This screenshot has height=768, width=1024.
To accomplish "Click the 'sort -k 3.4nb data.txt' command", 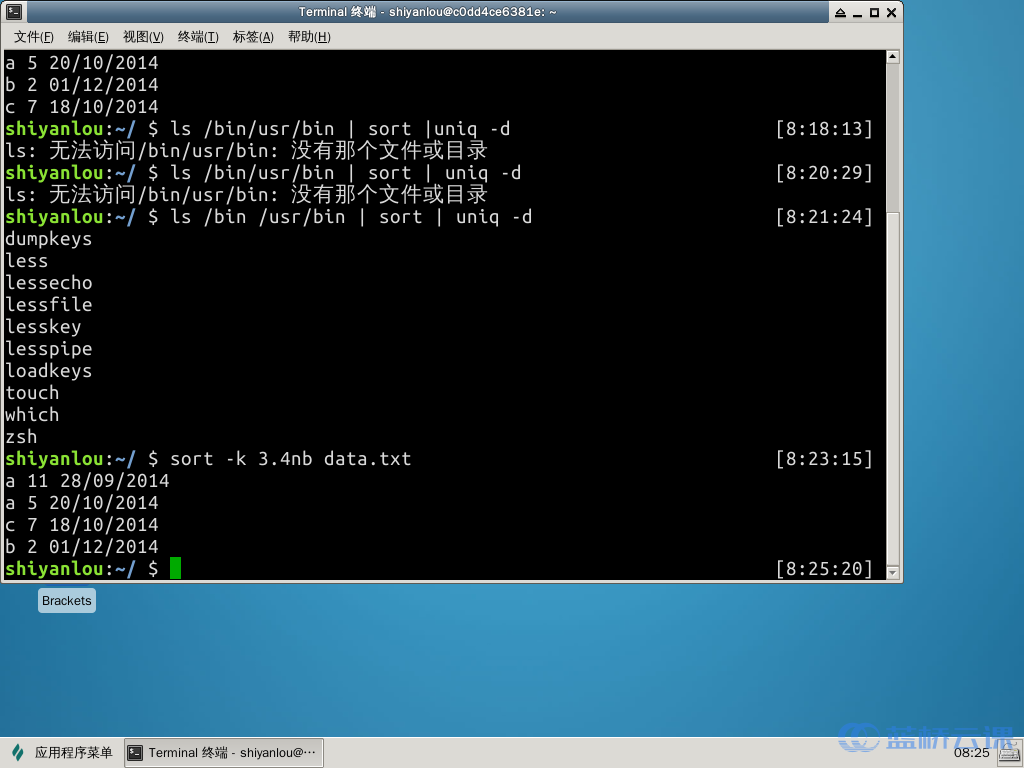I will pos(291,459).
